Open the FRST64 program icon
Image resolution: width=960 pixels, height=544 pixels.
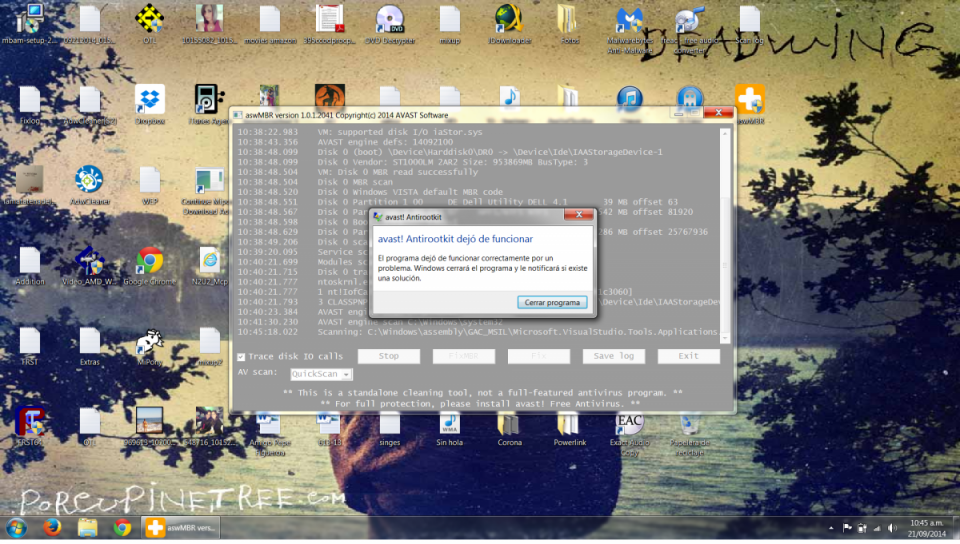[29, 426]
